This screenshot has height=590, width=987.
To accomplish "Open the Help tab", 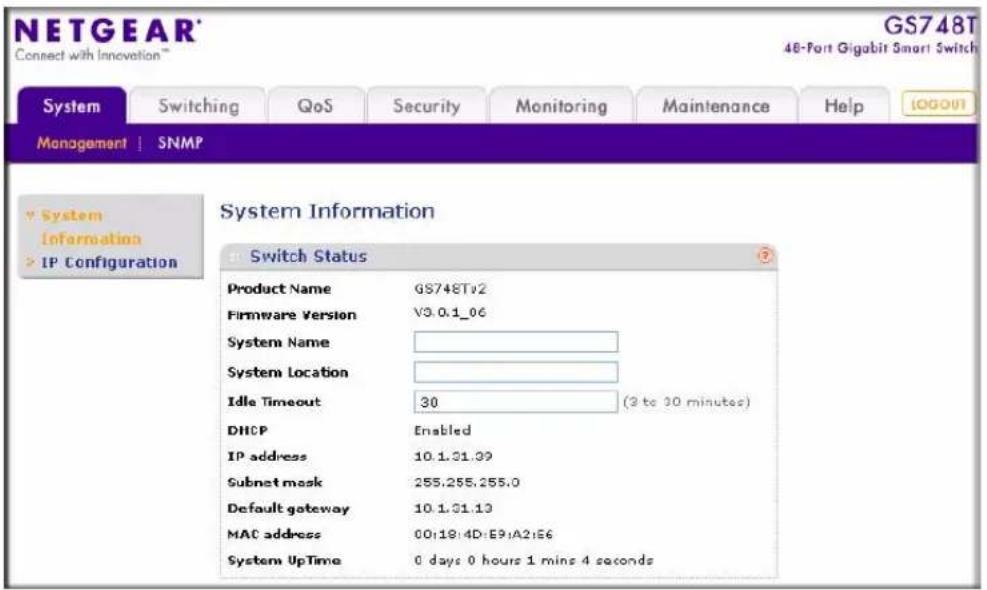I will (x=844, y=106).
